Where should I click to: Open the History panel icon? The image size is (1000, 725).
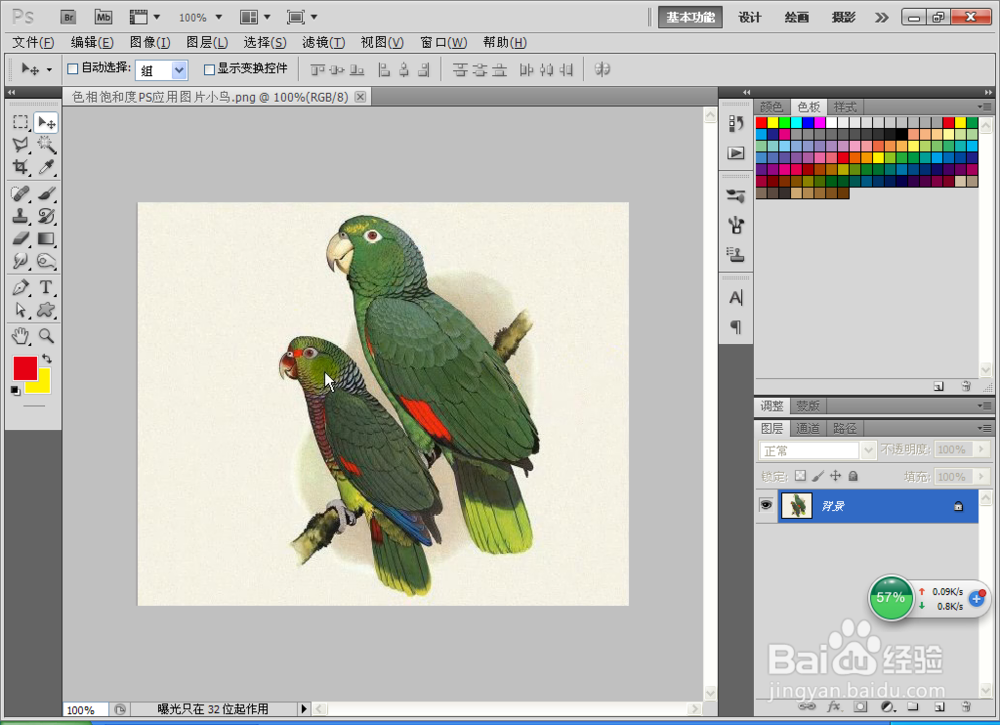point(736,124)
